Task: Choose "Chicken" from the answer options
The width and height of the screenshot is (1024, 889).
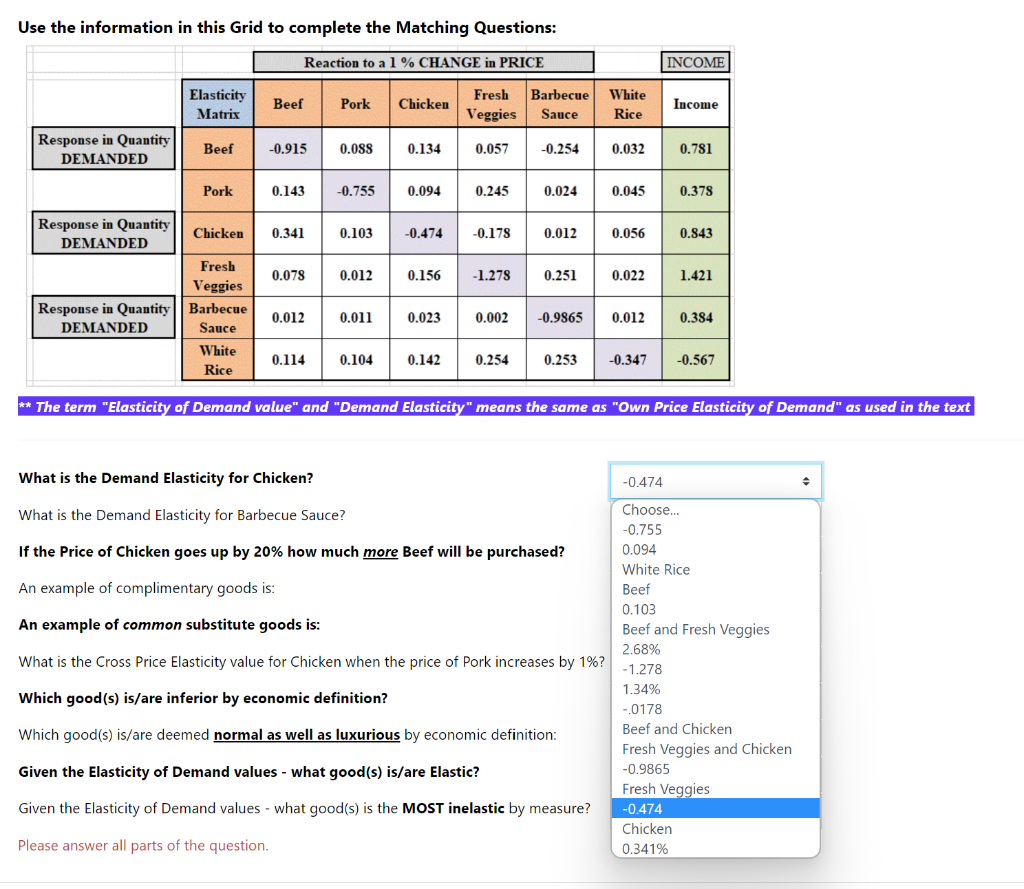Action: point(646,828)
